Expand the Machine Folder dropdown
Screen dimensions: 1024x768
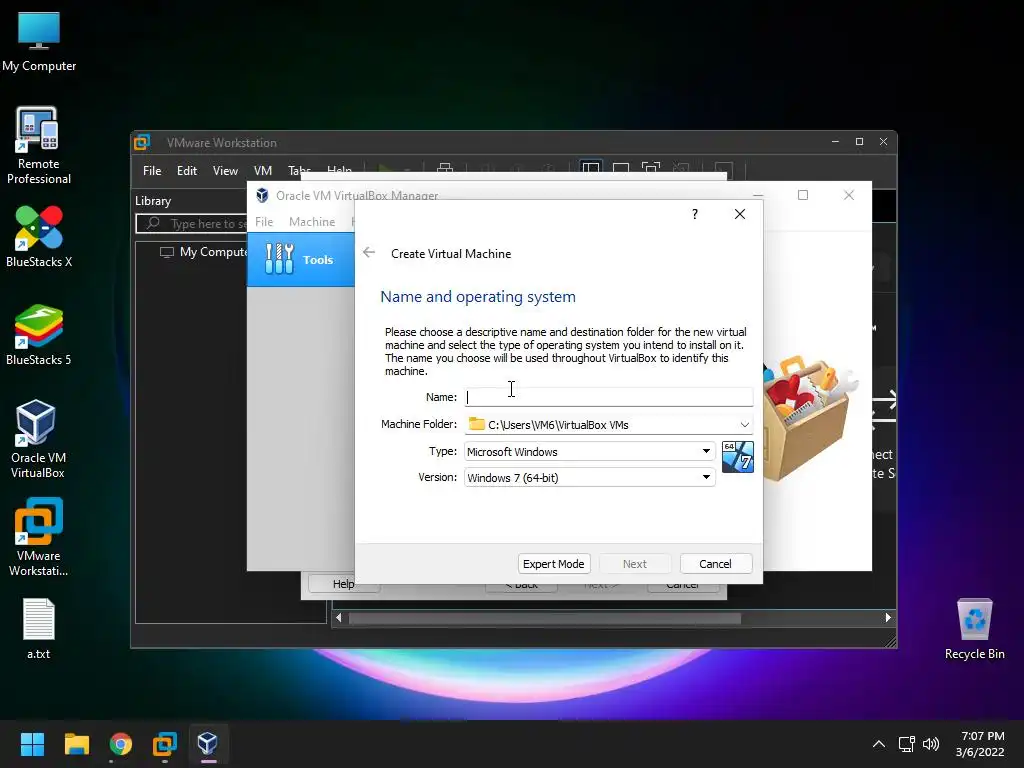click(744, 424)
